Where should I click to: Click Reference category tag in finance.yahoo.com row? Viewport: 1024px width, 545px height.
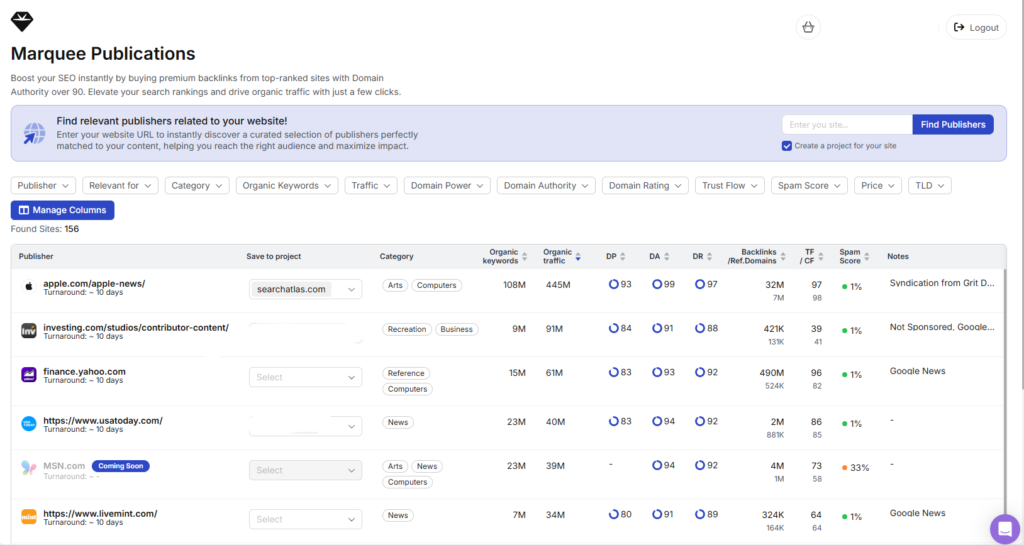406,373
